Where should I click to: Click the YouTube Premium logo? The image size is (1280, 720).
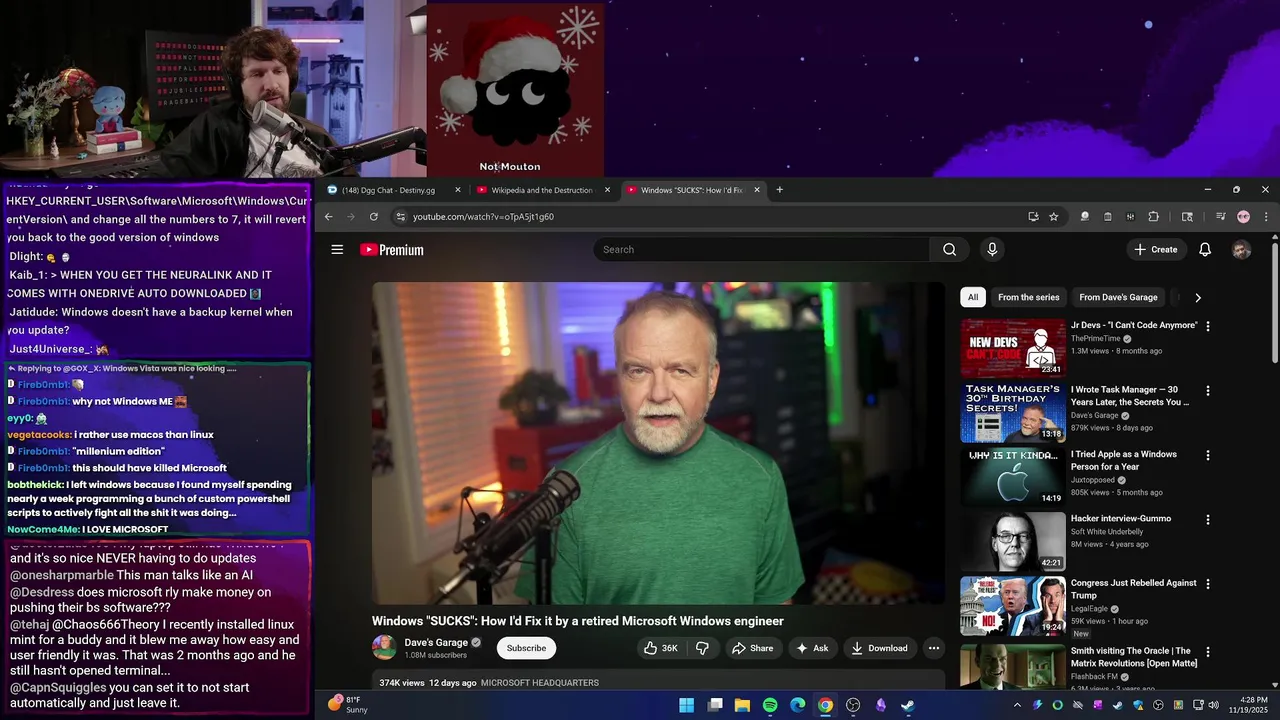[x=392, y=250]
